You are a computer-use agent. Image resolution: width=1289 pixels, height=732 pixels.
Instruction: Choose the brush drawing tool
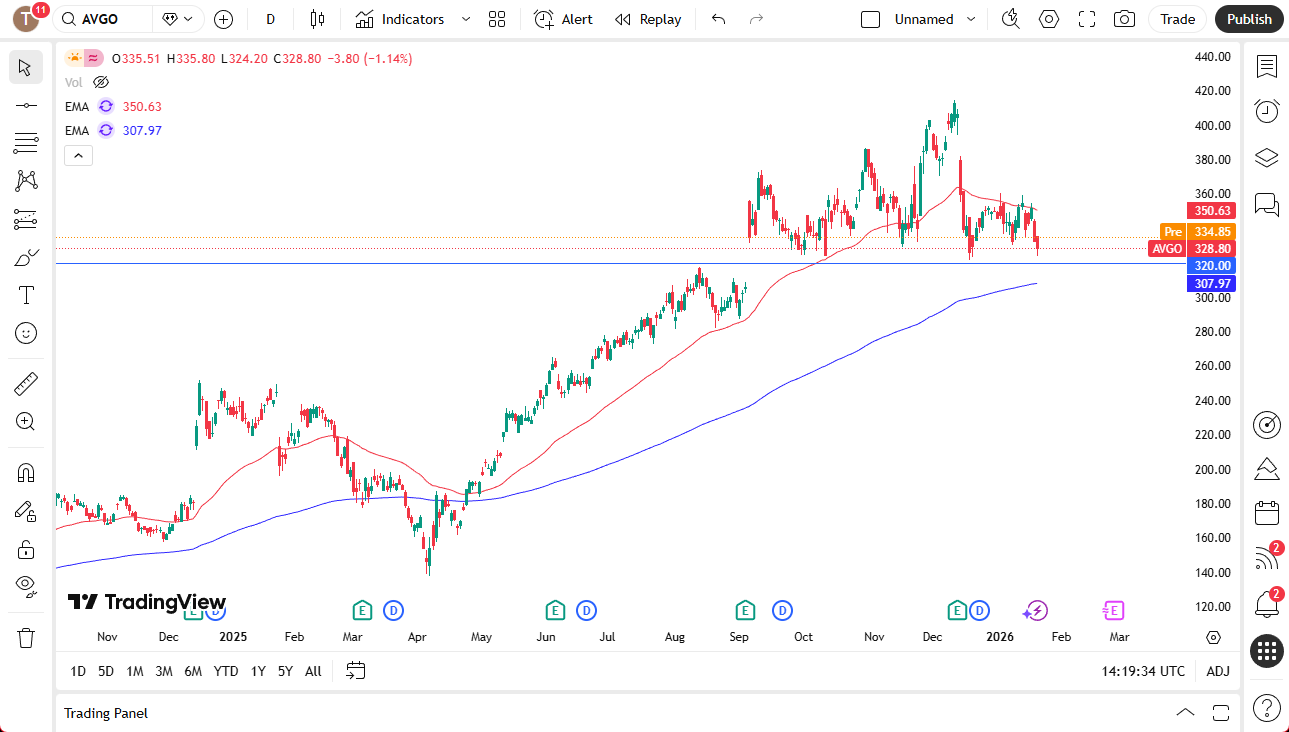pos(26,257)
